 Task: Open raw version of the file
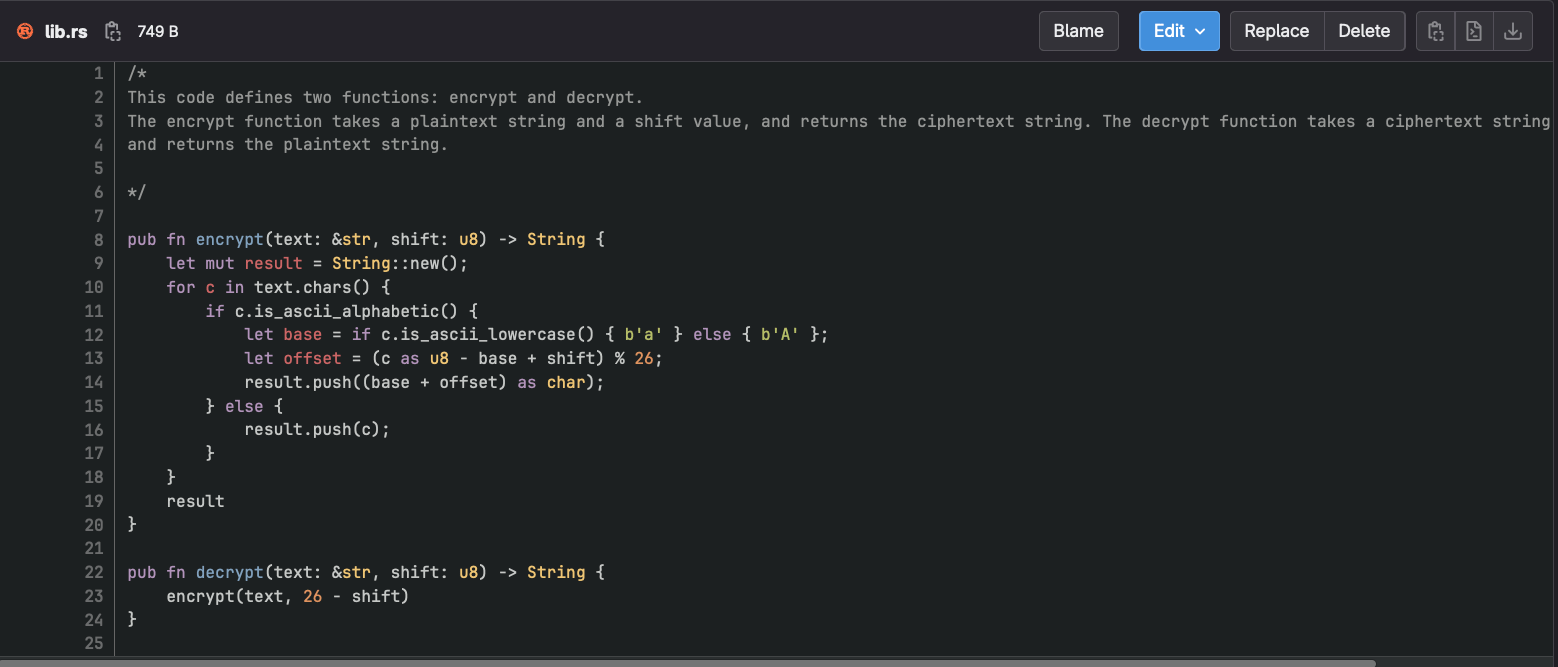[x=1473, y=31]
